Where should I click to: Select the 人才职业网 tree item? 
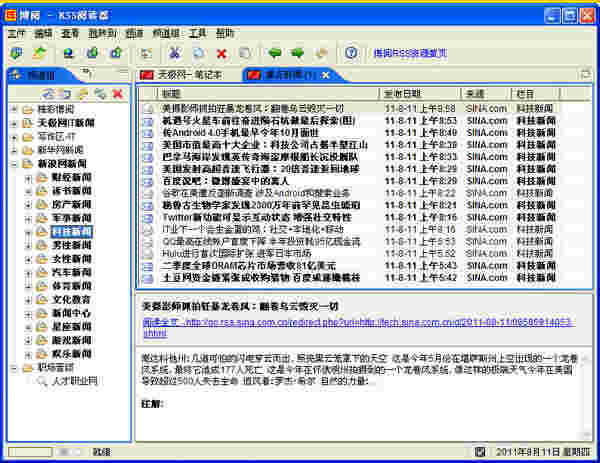74,381
